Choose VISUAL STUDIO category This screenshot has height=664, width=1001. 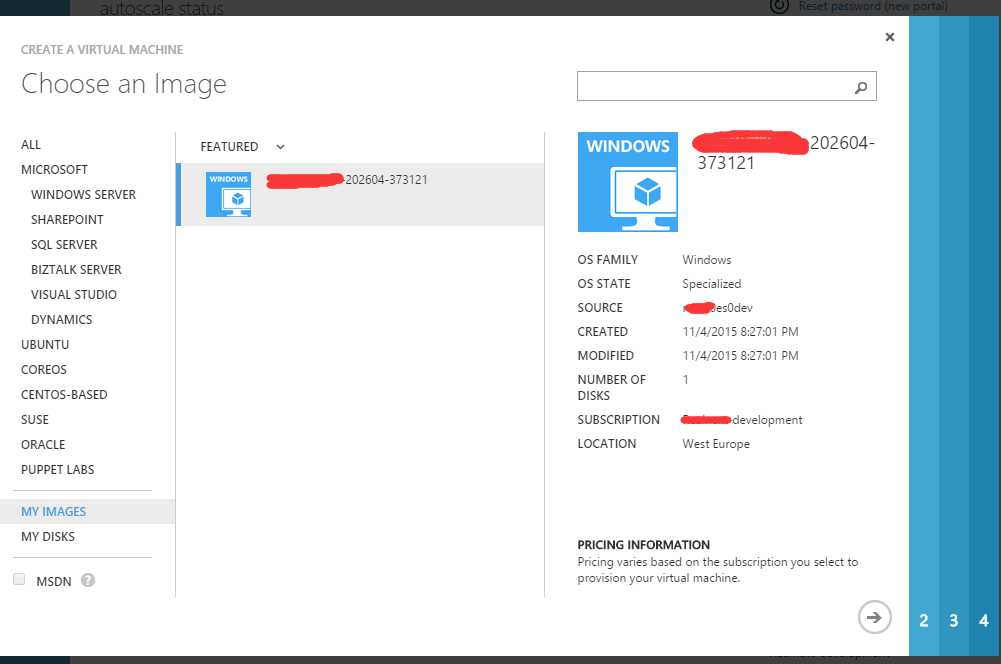tap(73, 294)
